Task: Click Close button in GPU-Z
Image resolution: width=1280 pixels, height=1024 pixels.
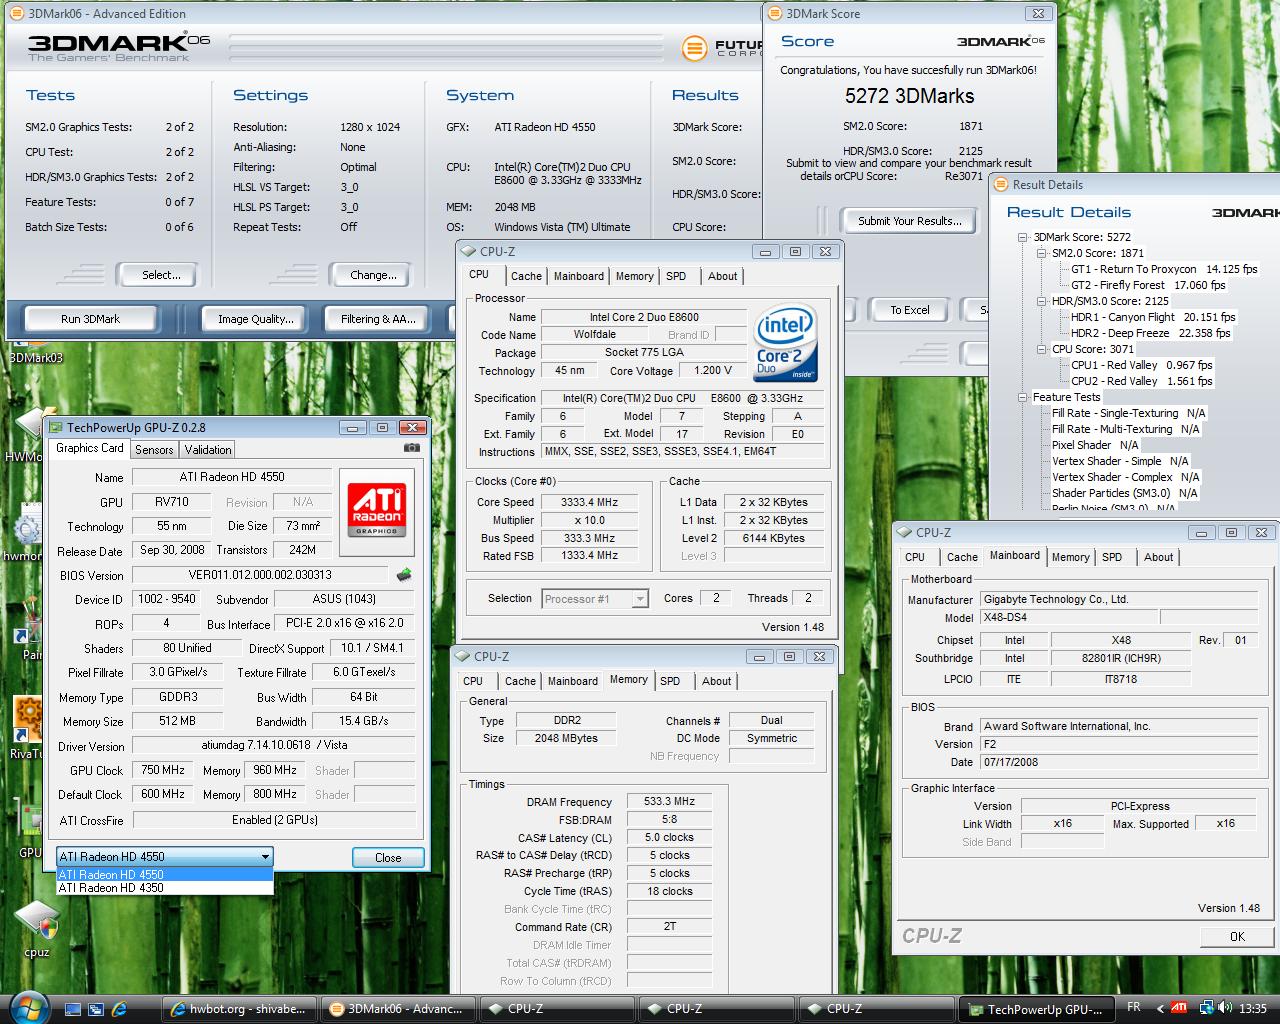Action: [388, 858]
